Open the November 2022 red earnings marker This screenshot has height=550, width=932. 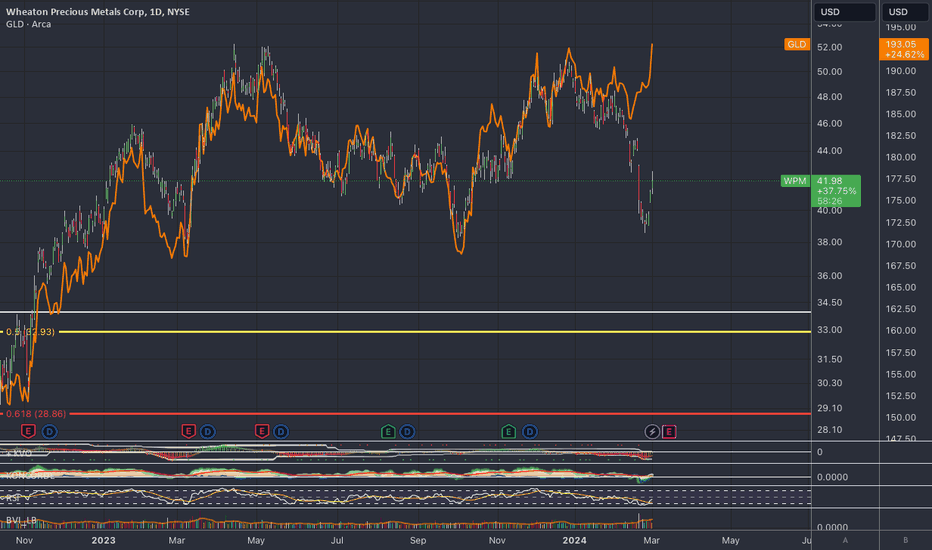coord(28,431)
